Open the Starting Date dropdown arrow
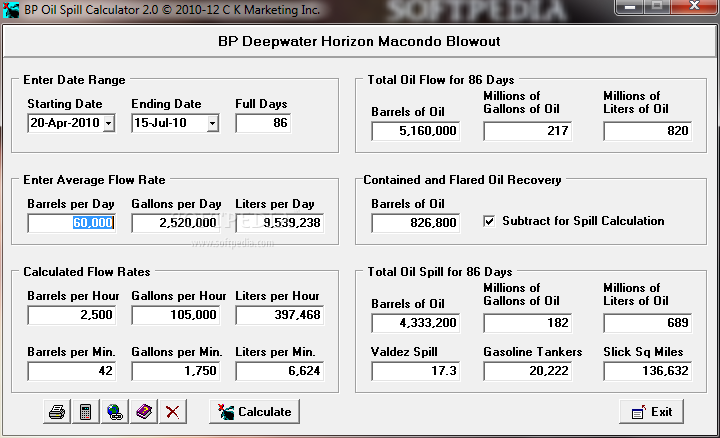 (109, 123)
